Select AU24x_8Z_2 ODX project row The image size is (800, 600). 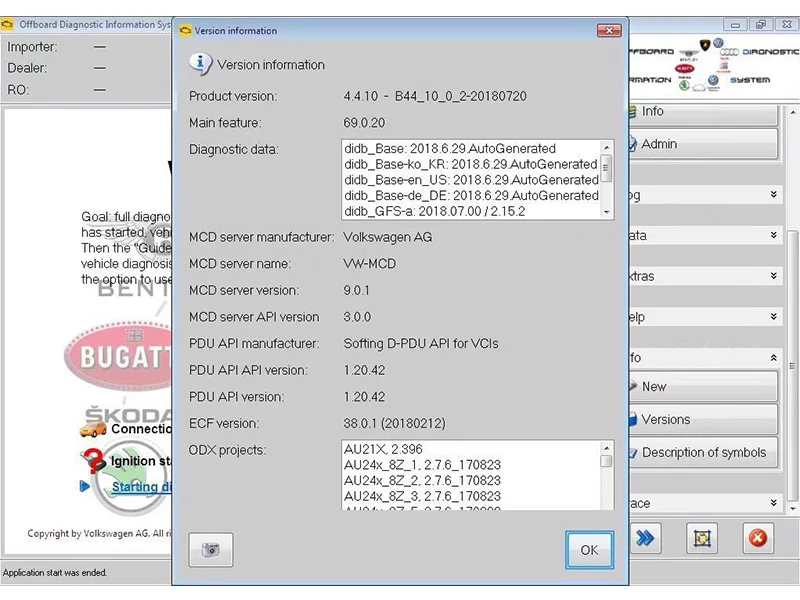pos(422,481)
